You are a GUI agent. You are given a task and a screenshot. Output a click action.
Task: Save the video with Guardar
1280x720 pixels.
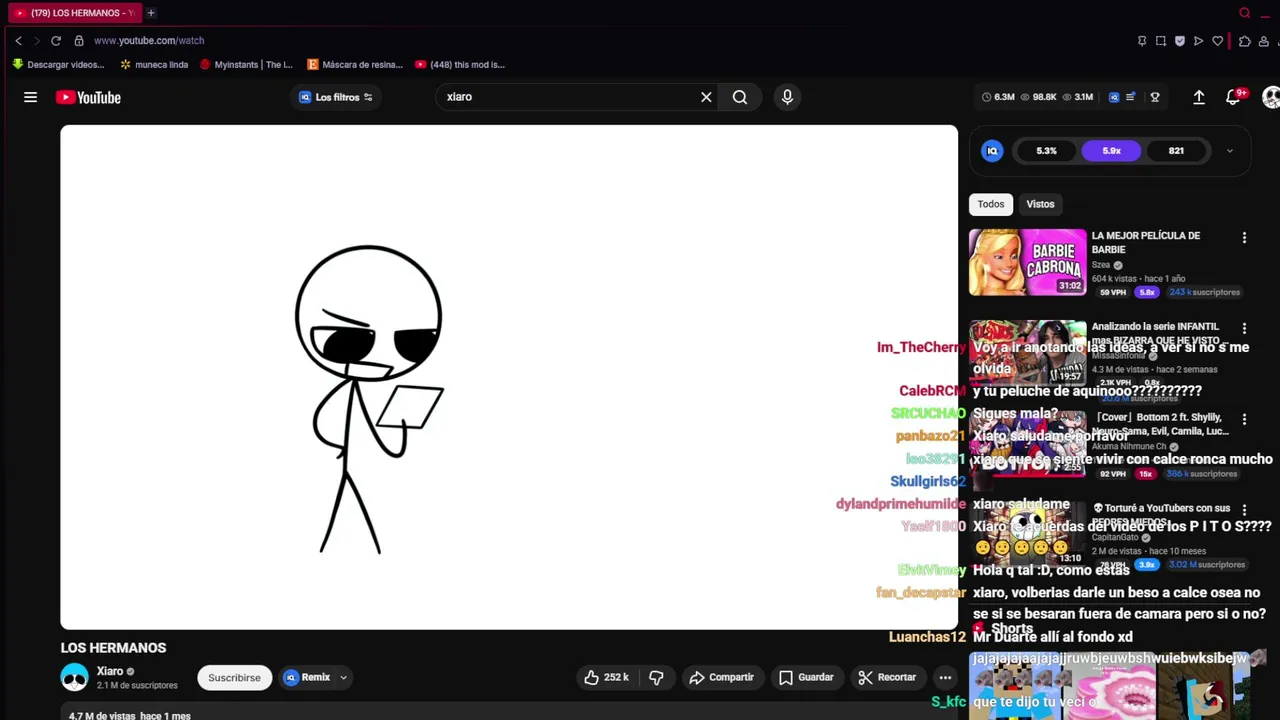[x=806, y=677]
